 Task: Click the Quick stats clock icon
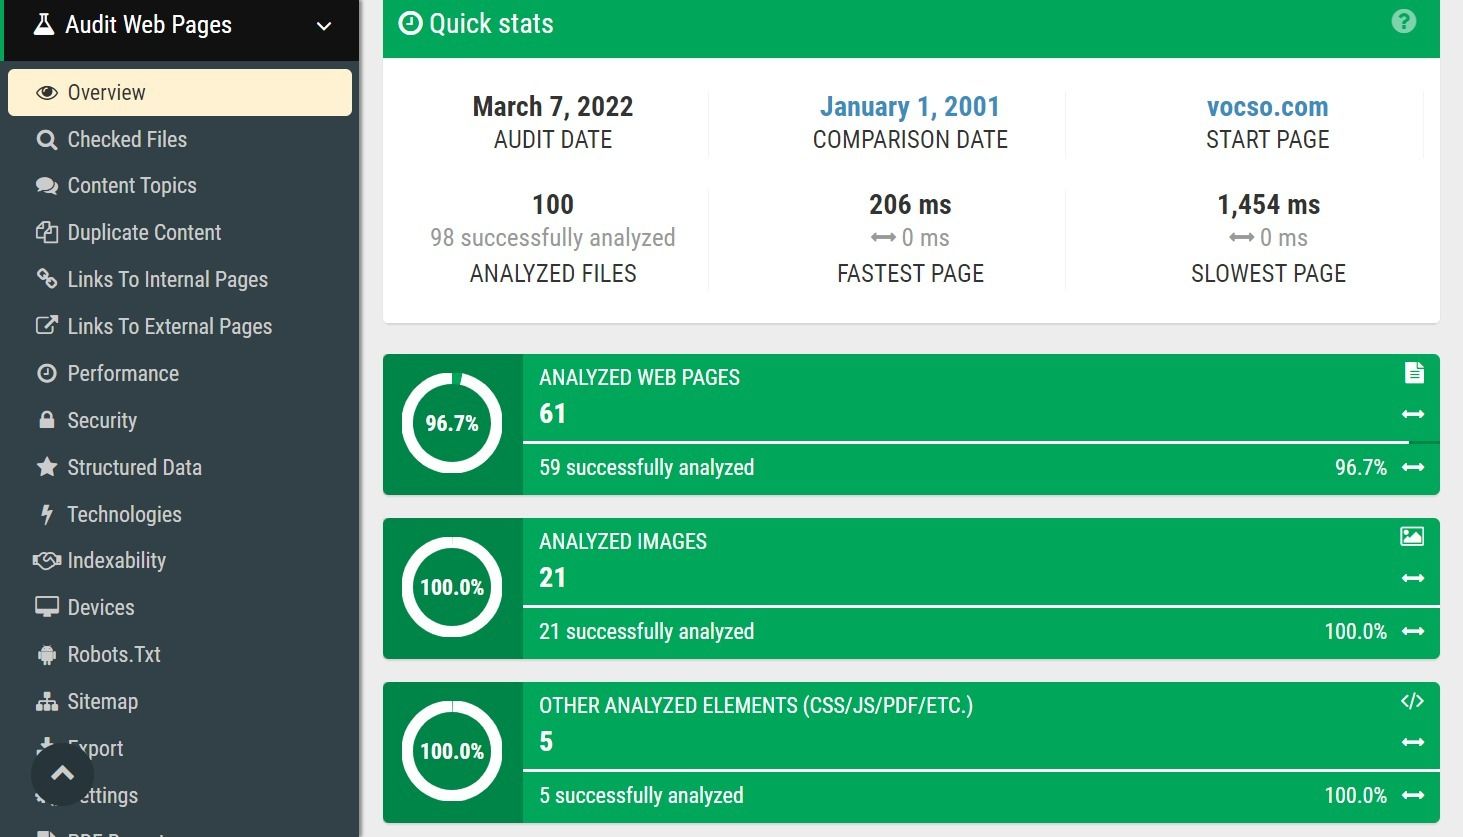(410, 24)
